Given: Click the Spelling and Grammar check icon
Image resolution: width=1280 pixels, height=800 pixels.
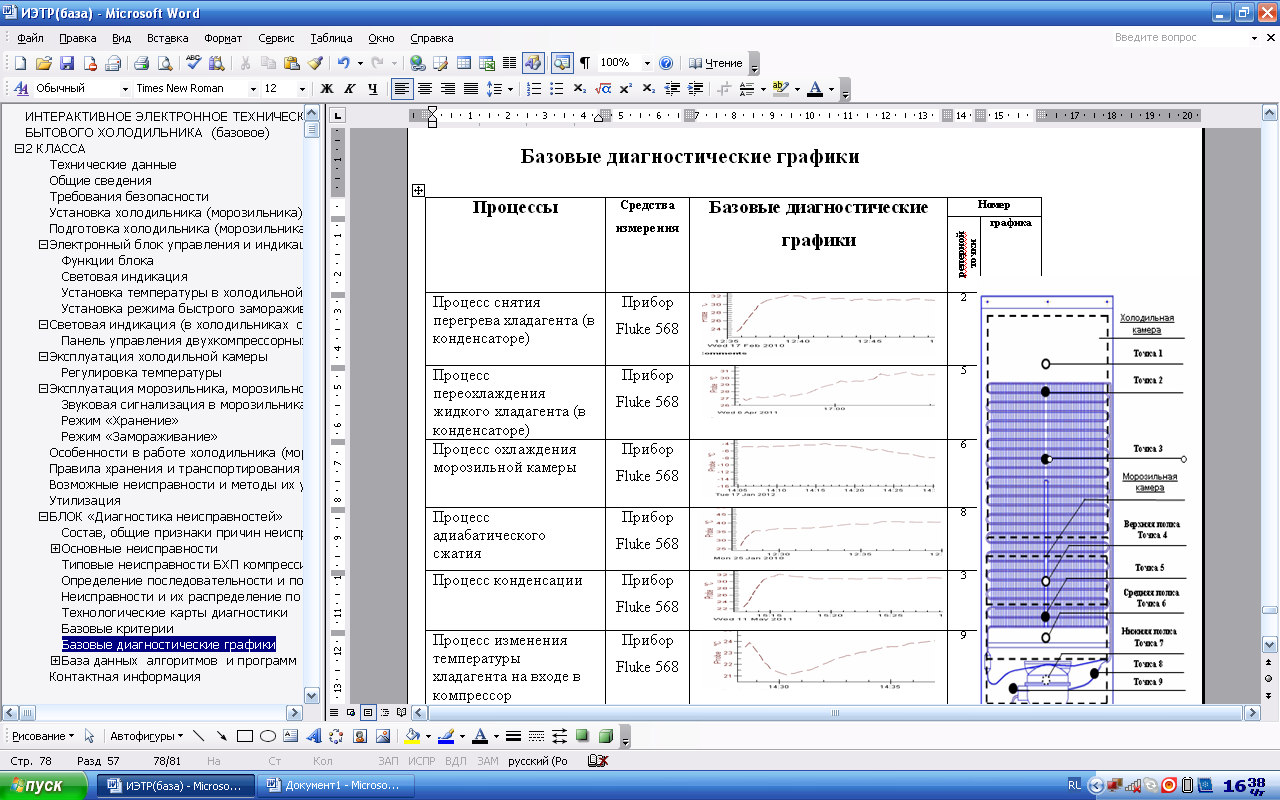Looking at the screenshot, I should 194,63.
